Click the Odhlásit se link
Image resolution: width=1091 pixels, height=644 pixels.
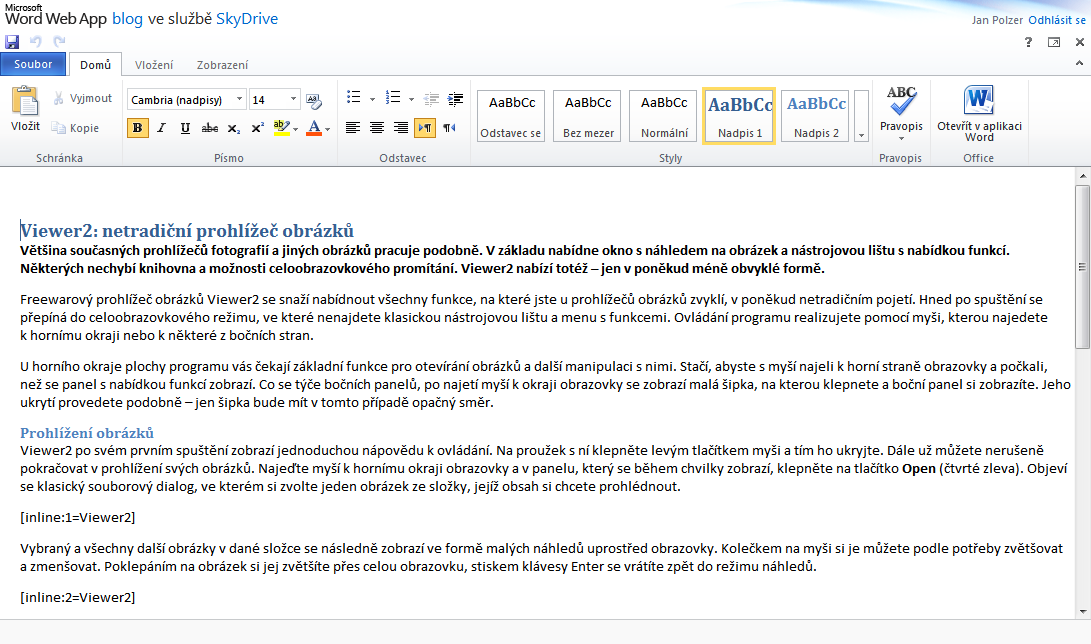click(1055, 20)
